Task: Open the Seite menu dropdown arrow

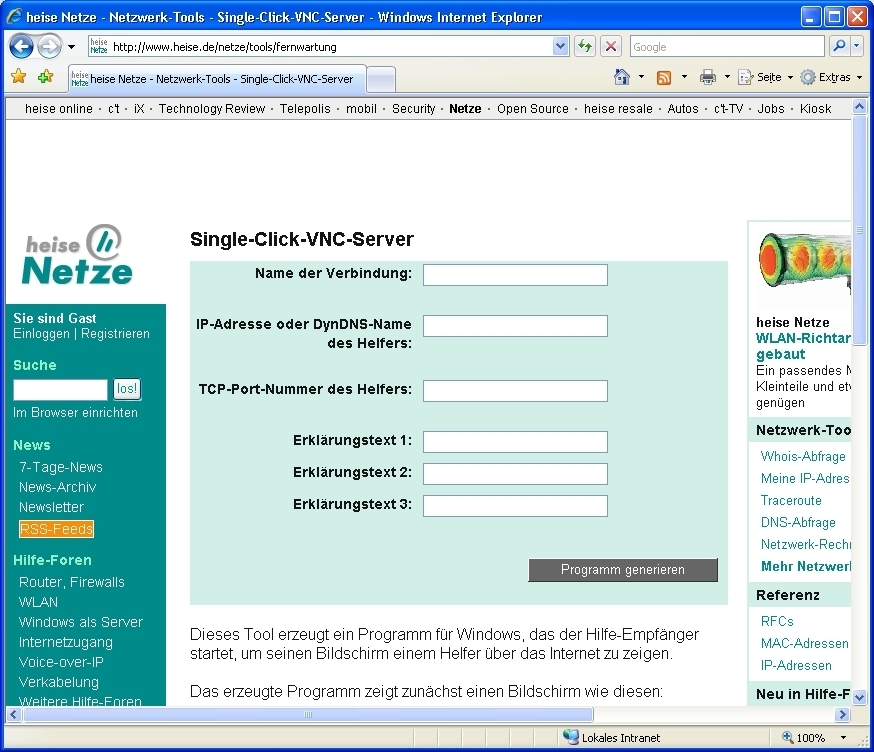Action: (x=790, y=77)
